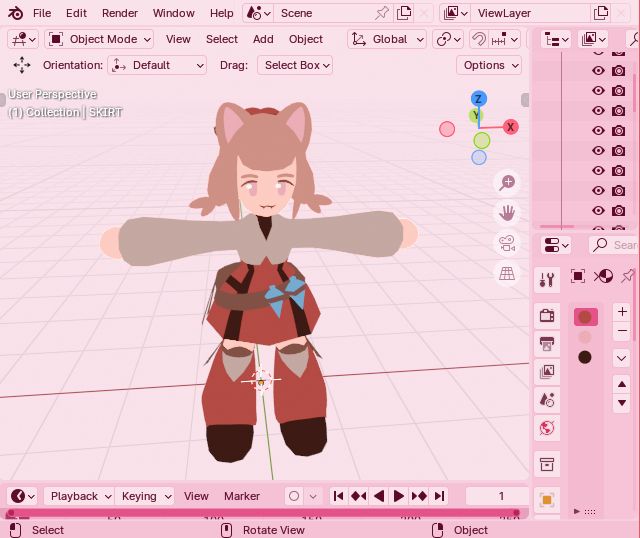This screenshot has width=640, height=538.
Task: Toggle camera view with the camera gizmo icon
Action: point(507,243)
